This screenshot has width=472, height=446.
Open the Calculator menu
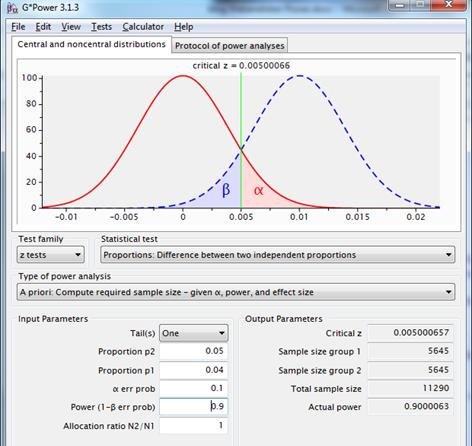pyautogui.click(x=143, y=27)
